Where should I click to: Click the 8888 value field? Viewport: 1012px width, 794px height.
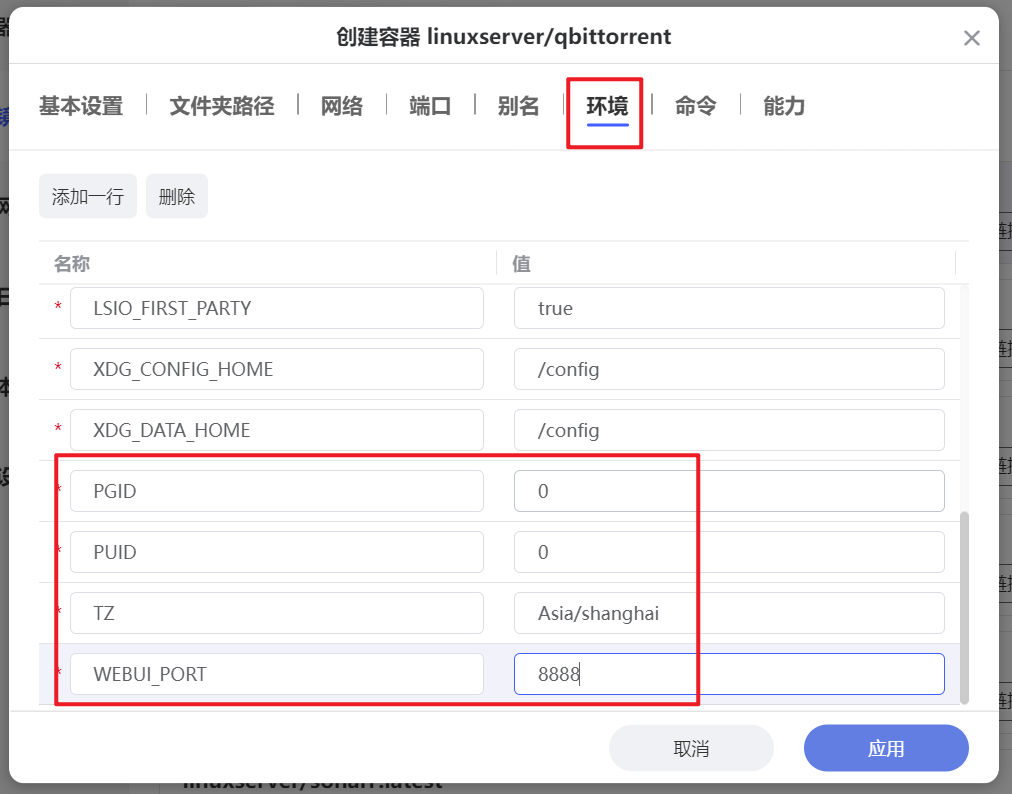pyautogui.click(x=729, y=674)
